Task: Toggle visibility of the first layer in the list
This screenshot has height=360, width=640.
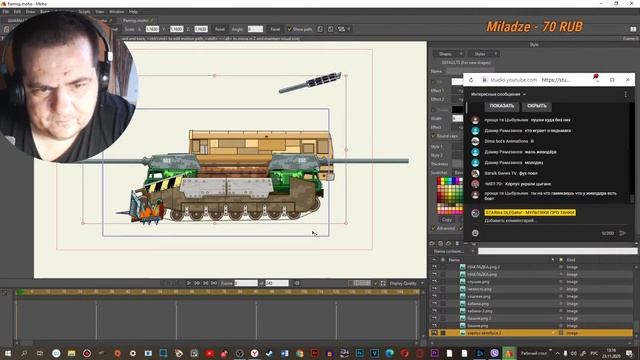Action: tap(434, 267)
